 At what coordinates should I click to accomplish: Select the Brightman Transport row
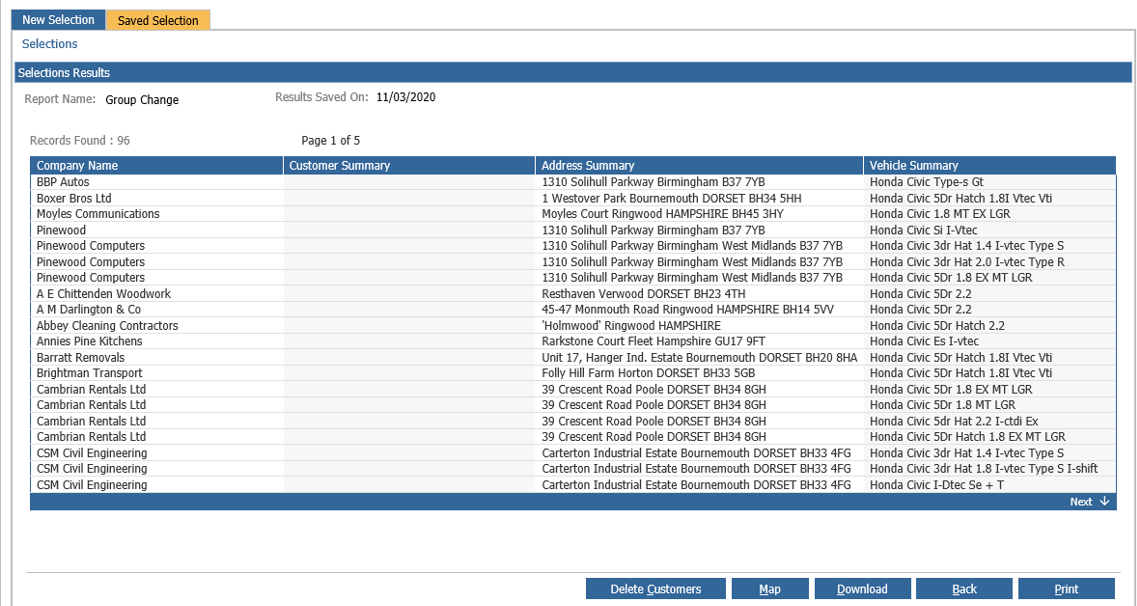click(573, 373)
